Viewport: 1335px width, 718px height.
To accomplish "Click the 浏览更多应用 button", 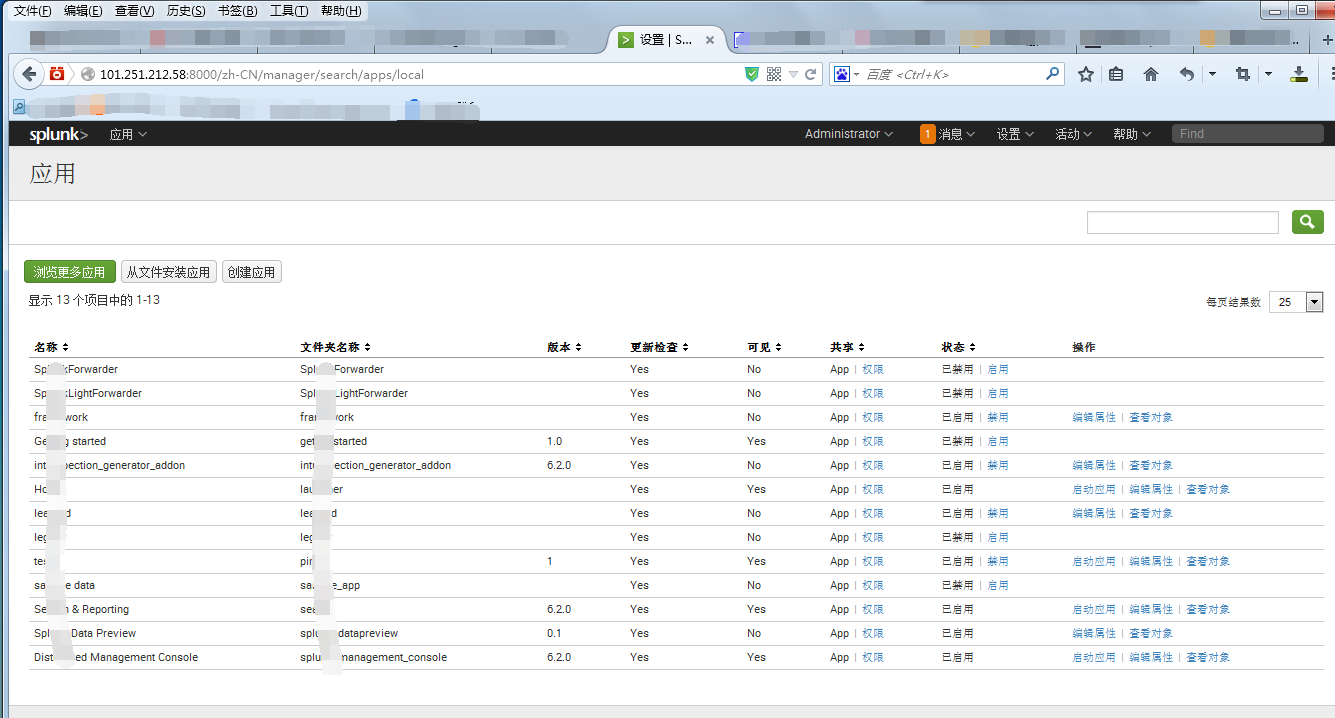I will [70, 272].
